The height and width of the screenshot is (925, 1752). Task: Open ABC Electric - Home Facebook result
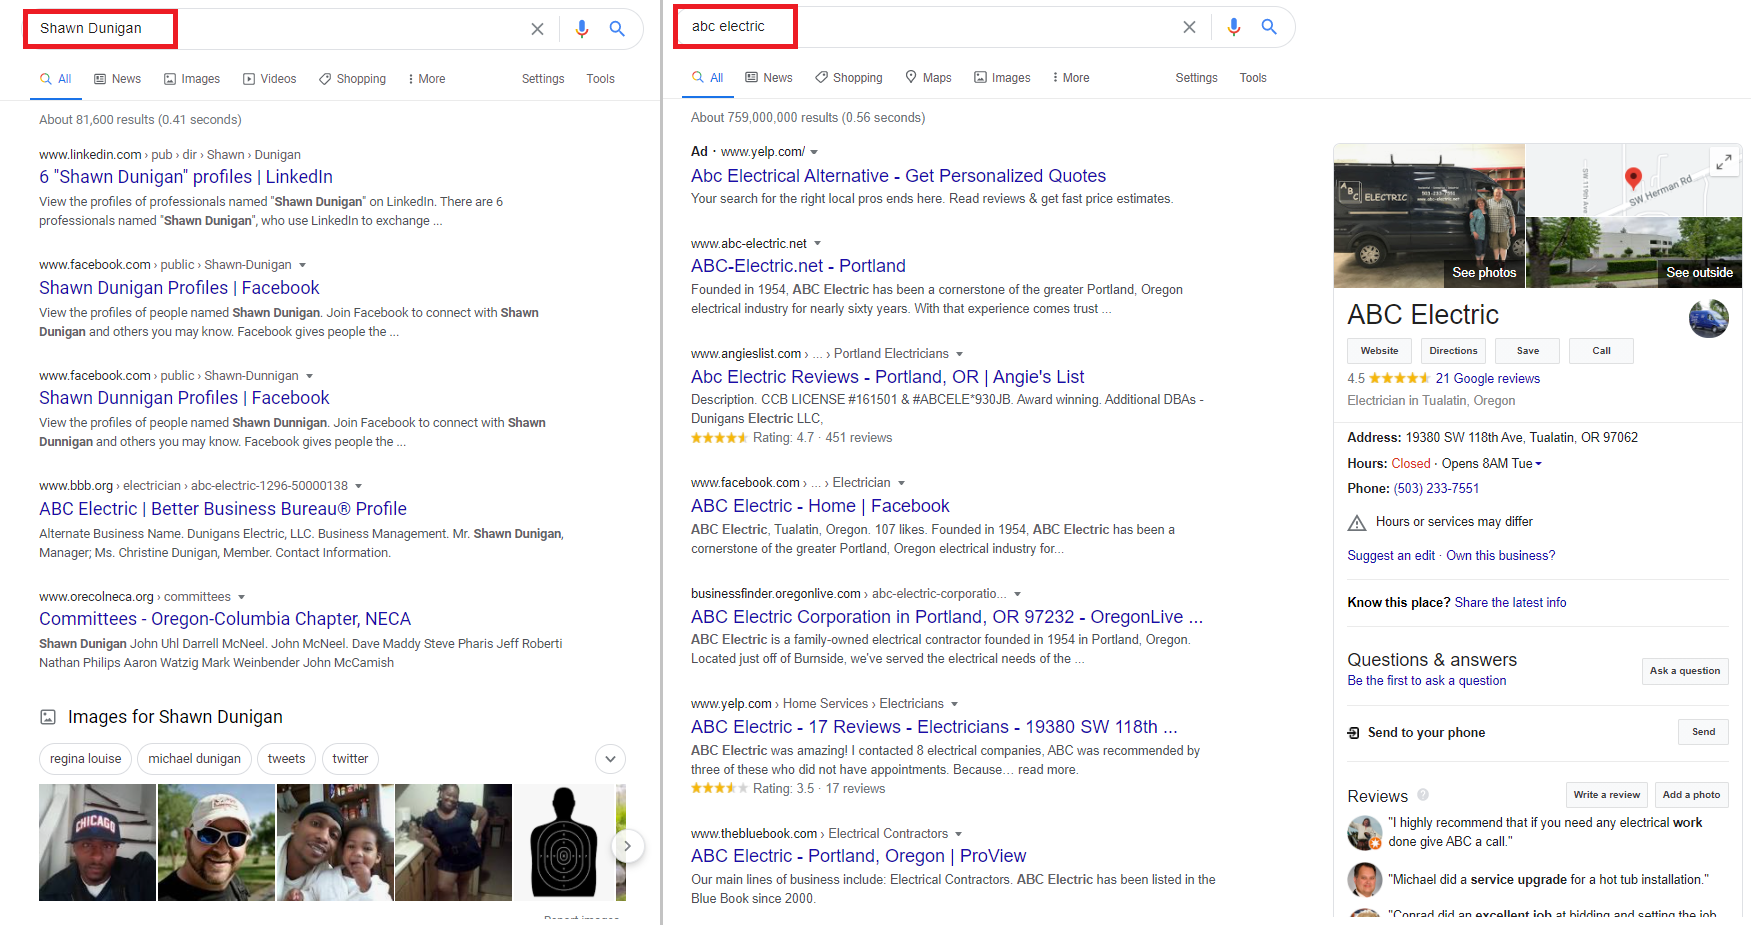pos(820,506)
